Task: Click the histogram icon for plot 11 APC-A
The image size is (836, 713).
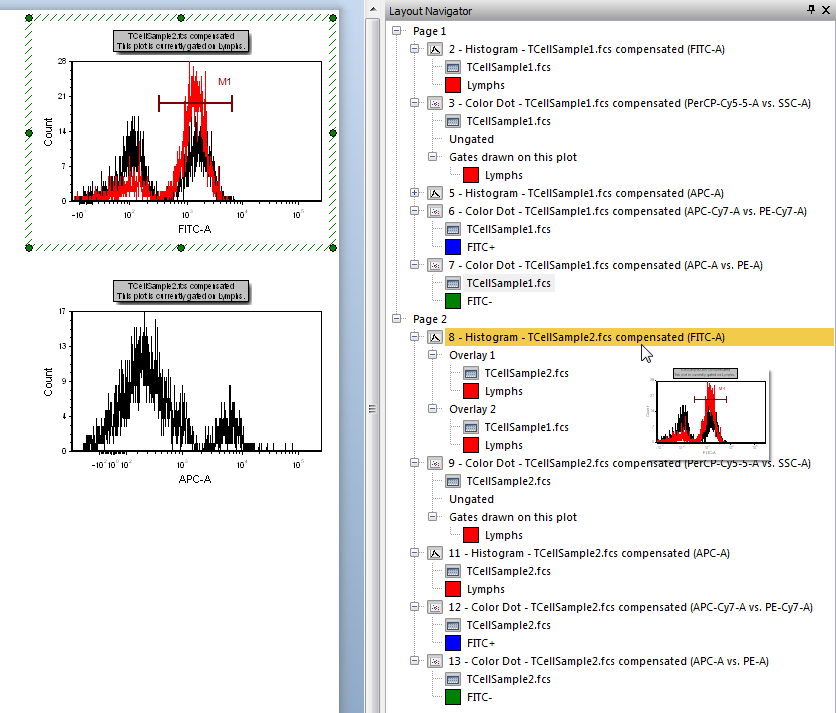Action: [x=435, y=553]
